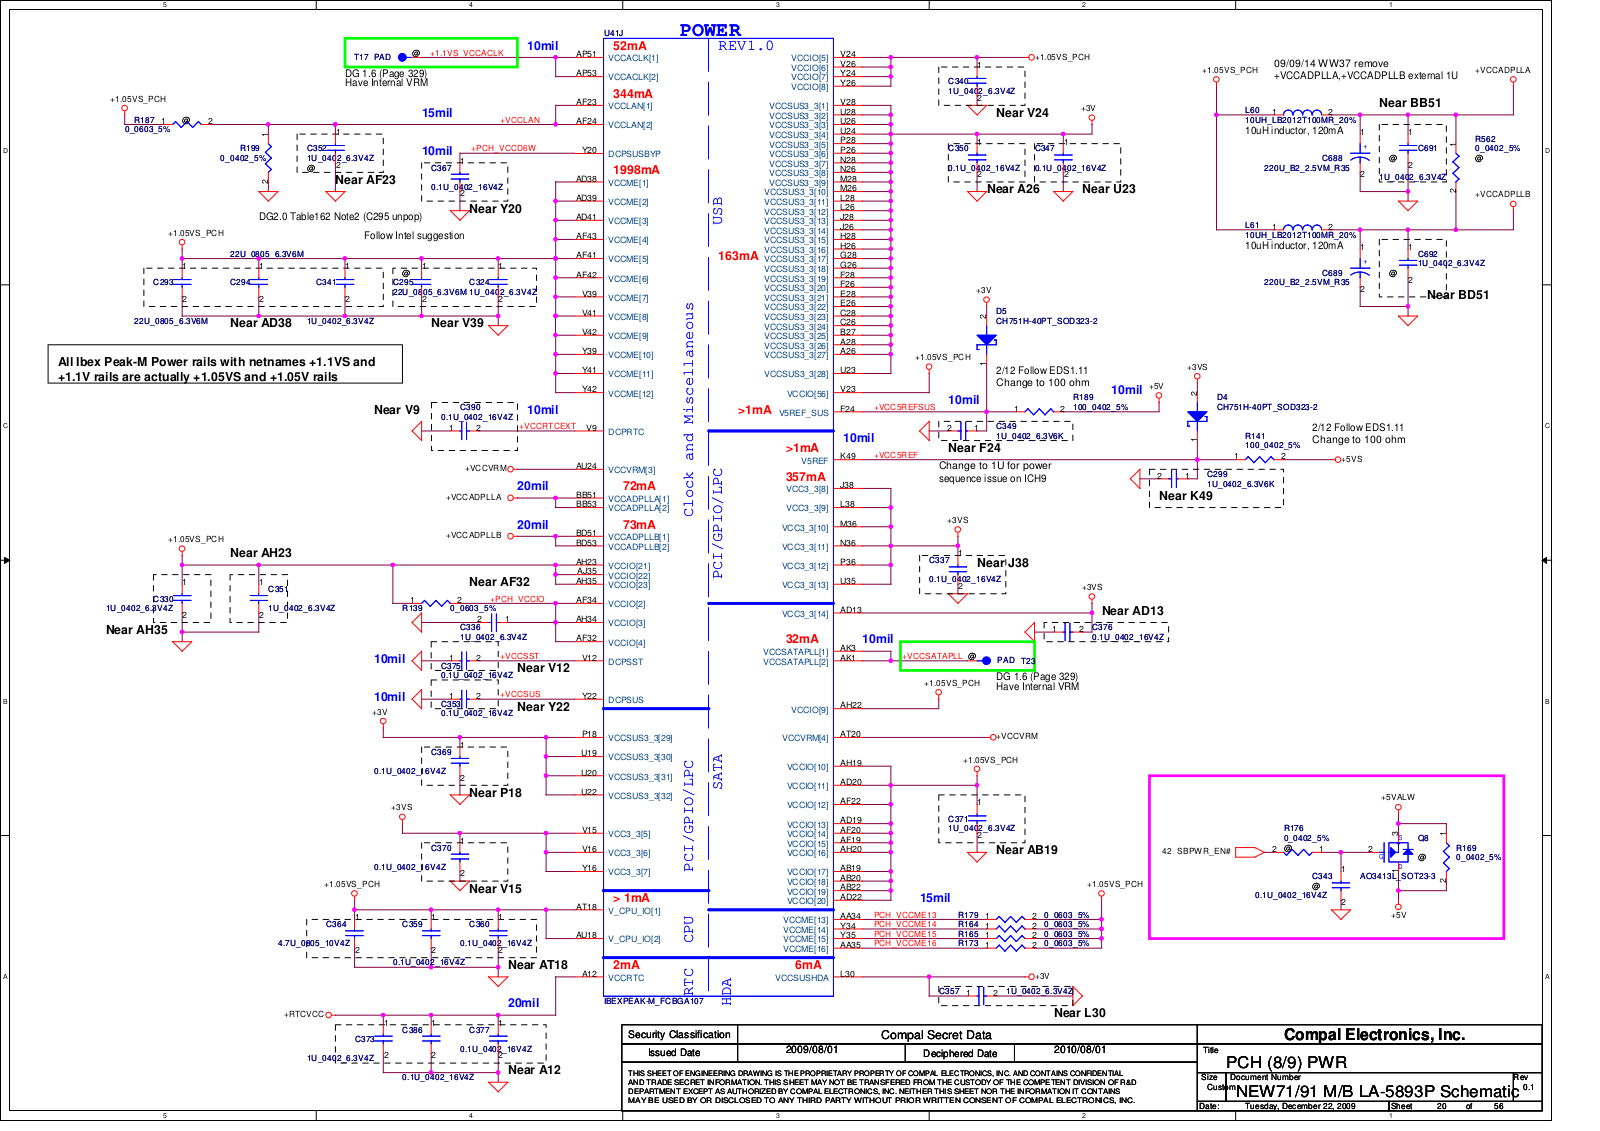
Task: Select capacitor C340 symbol
Action: coord(977,81)
